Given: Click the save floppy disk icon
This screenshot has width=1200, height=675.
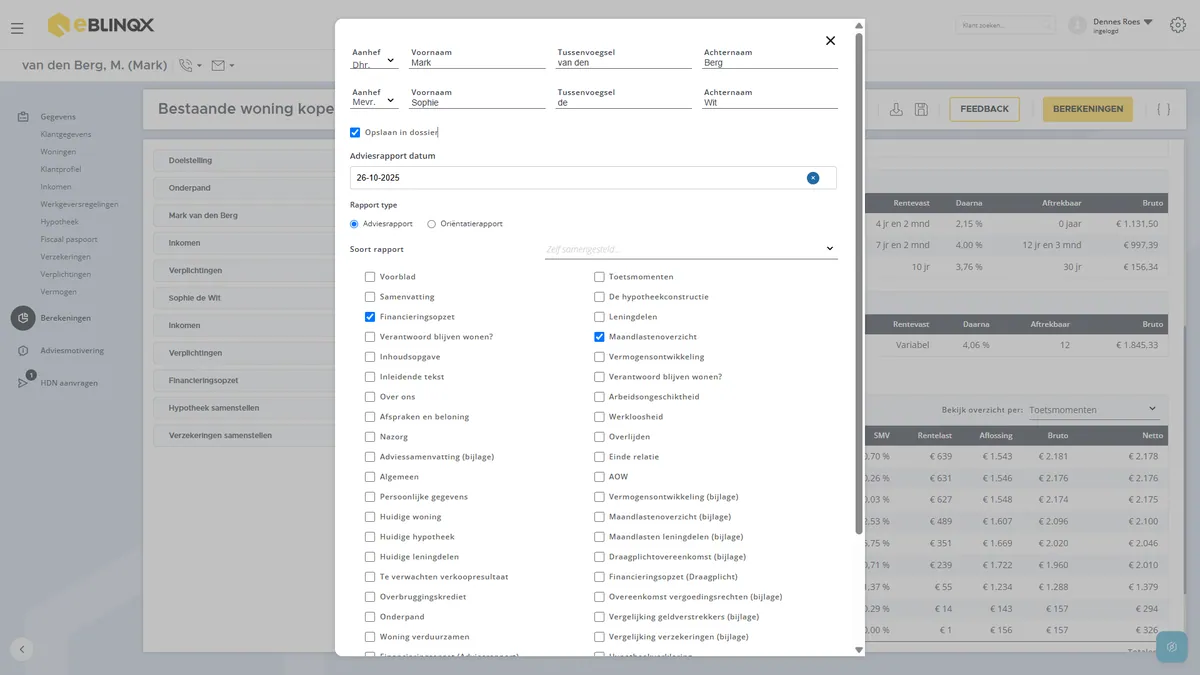Looking at the screenshot, I should tap(921, 109).
